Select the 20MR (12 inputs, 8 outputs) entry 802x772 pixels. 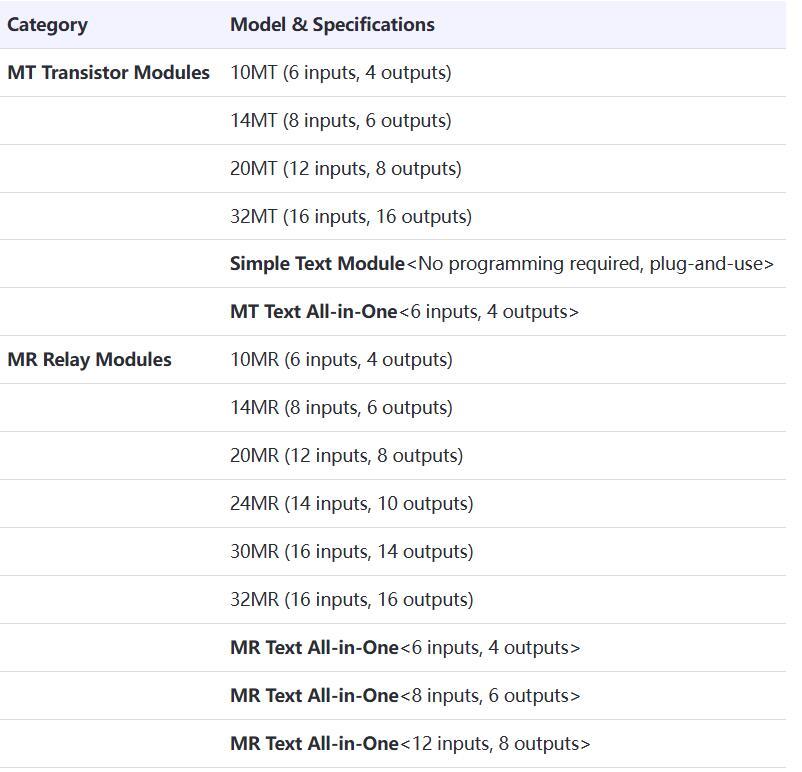(347, 456)
